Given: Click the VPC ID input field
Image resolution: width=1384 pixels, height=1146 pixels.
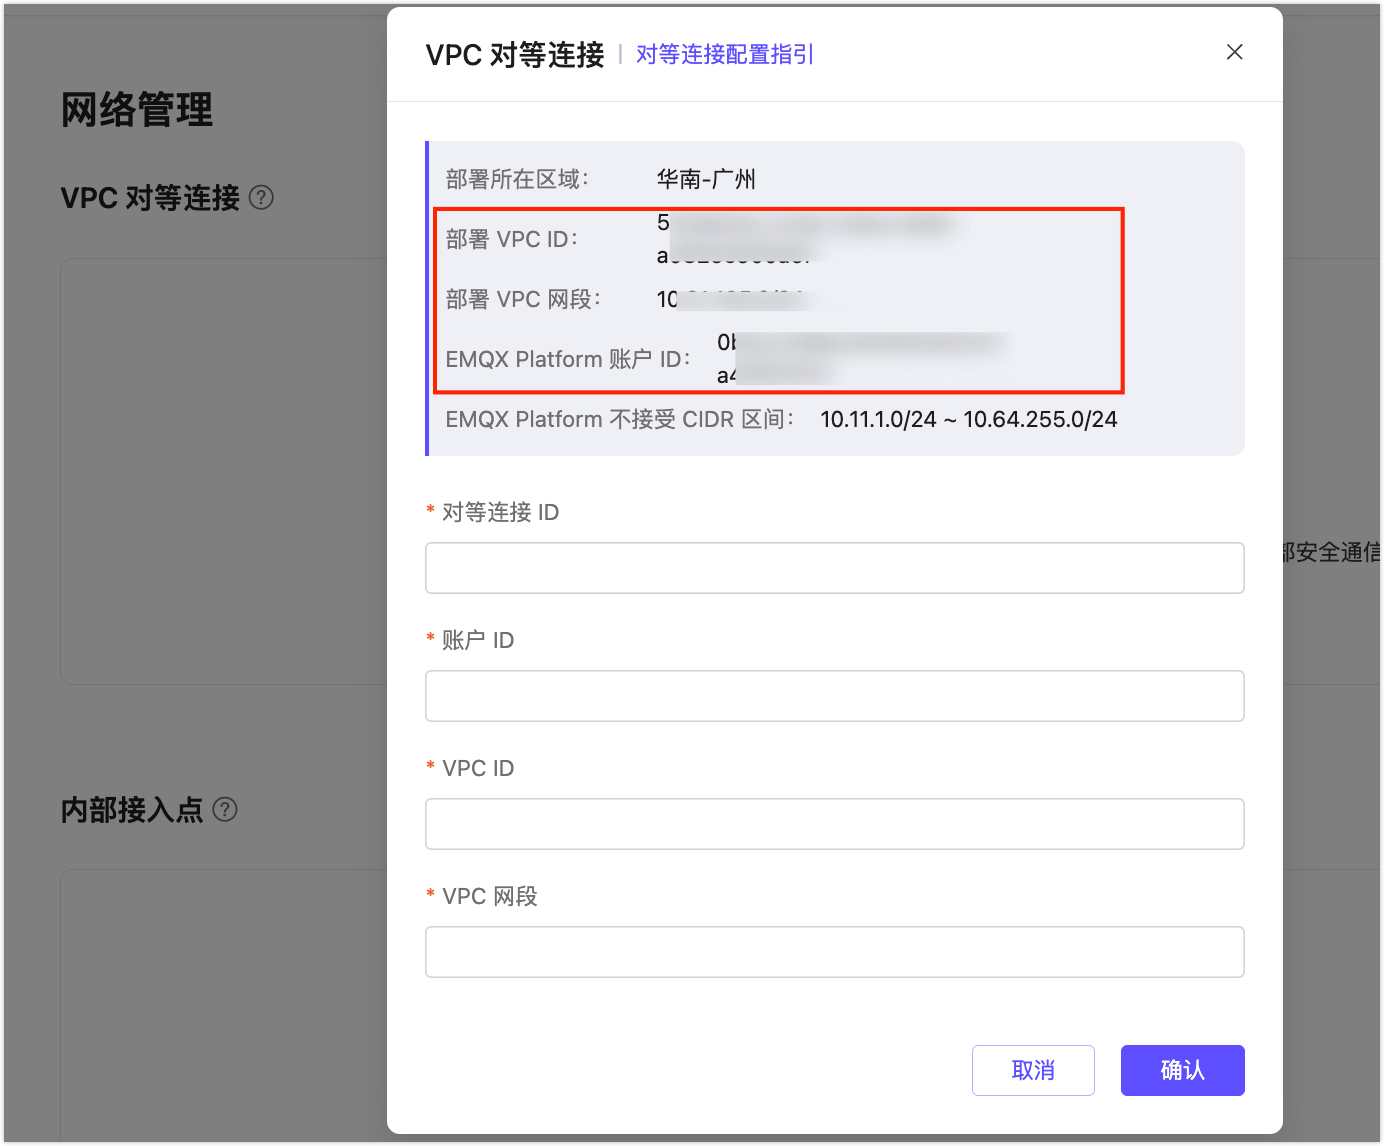Looking at the screenshot, I should pos(834,824).
